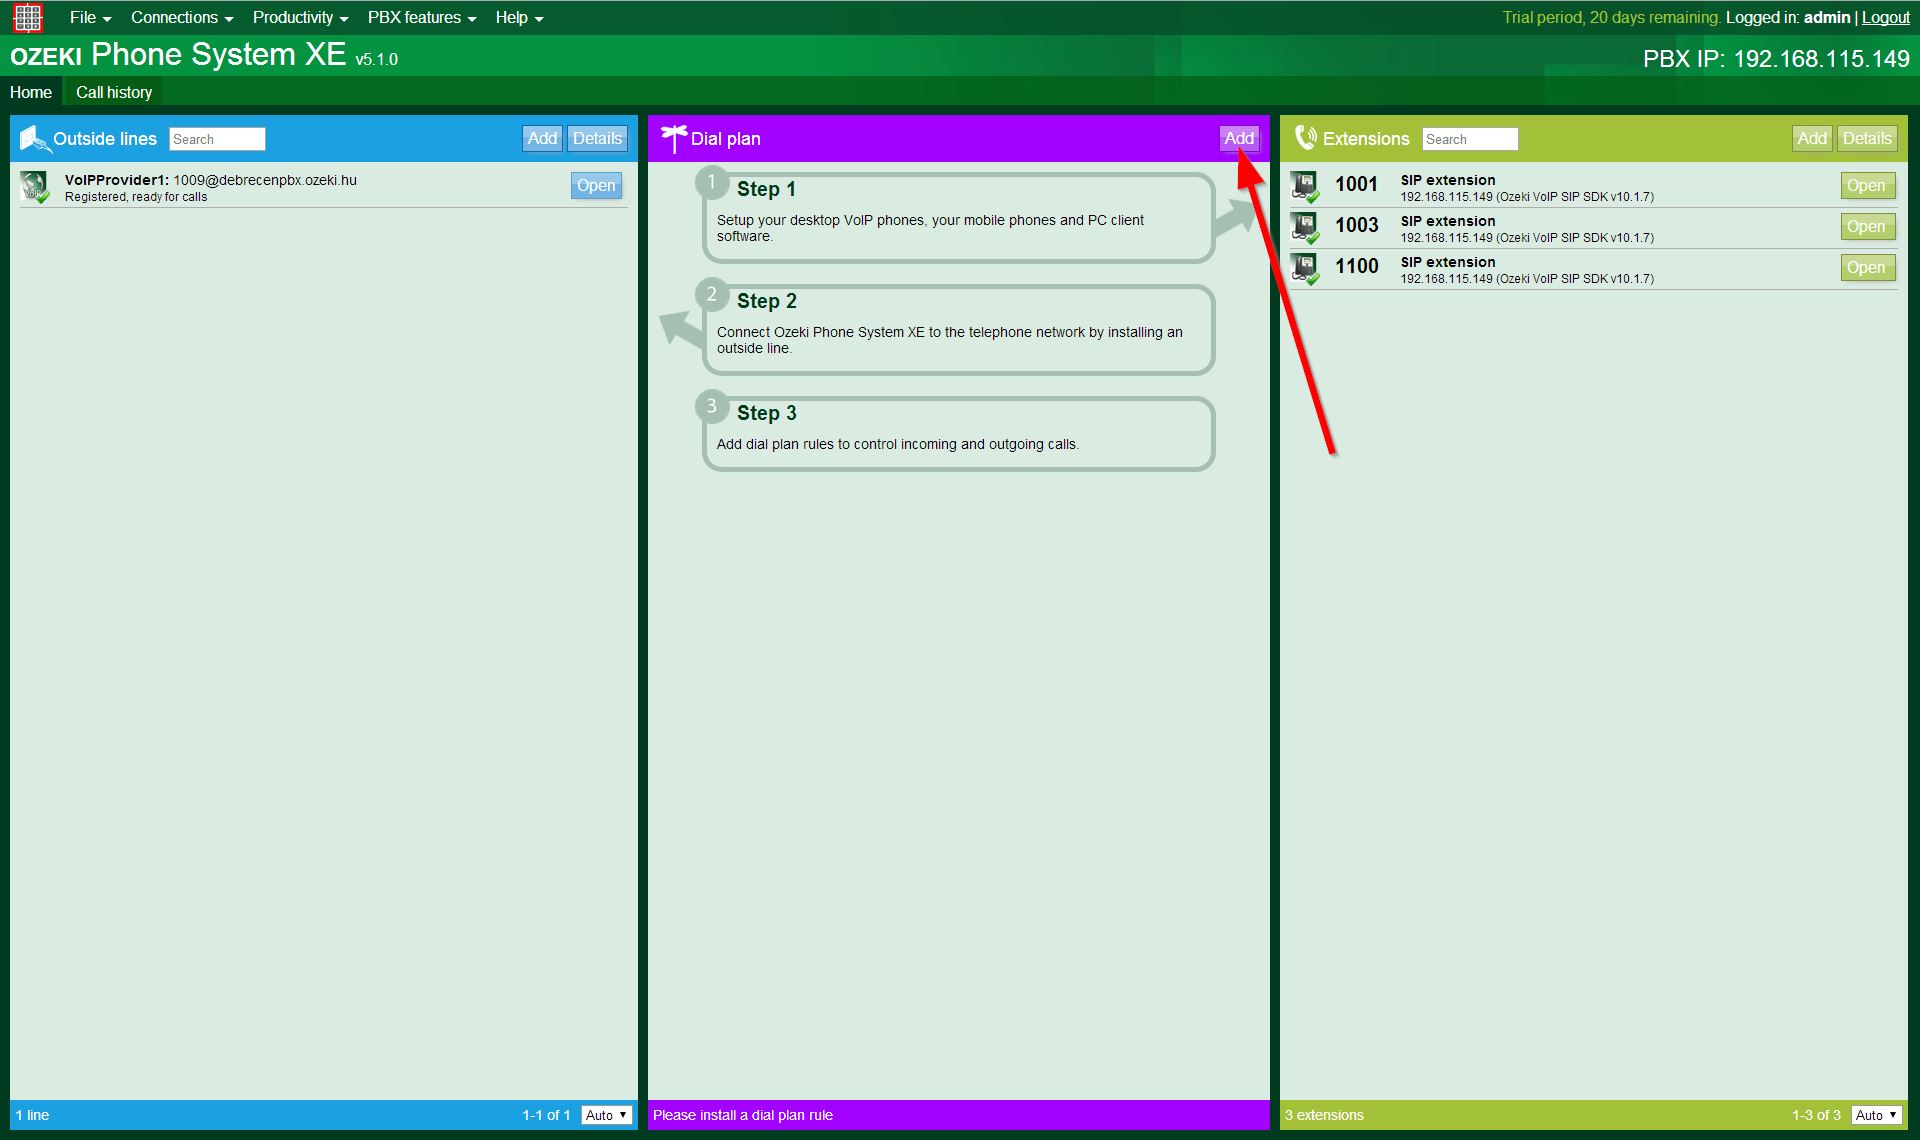Open the File menu
Image resolution: width=1920 pixels, height=1140 pixels.
(x=90, y=17)
